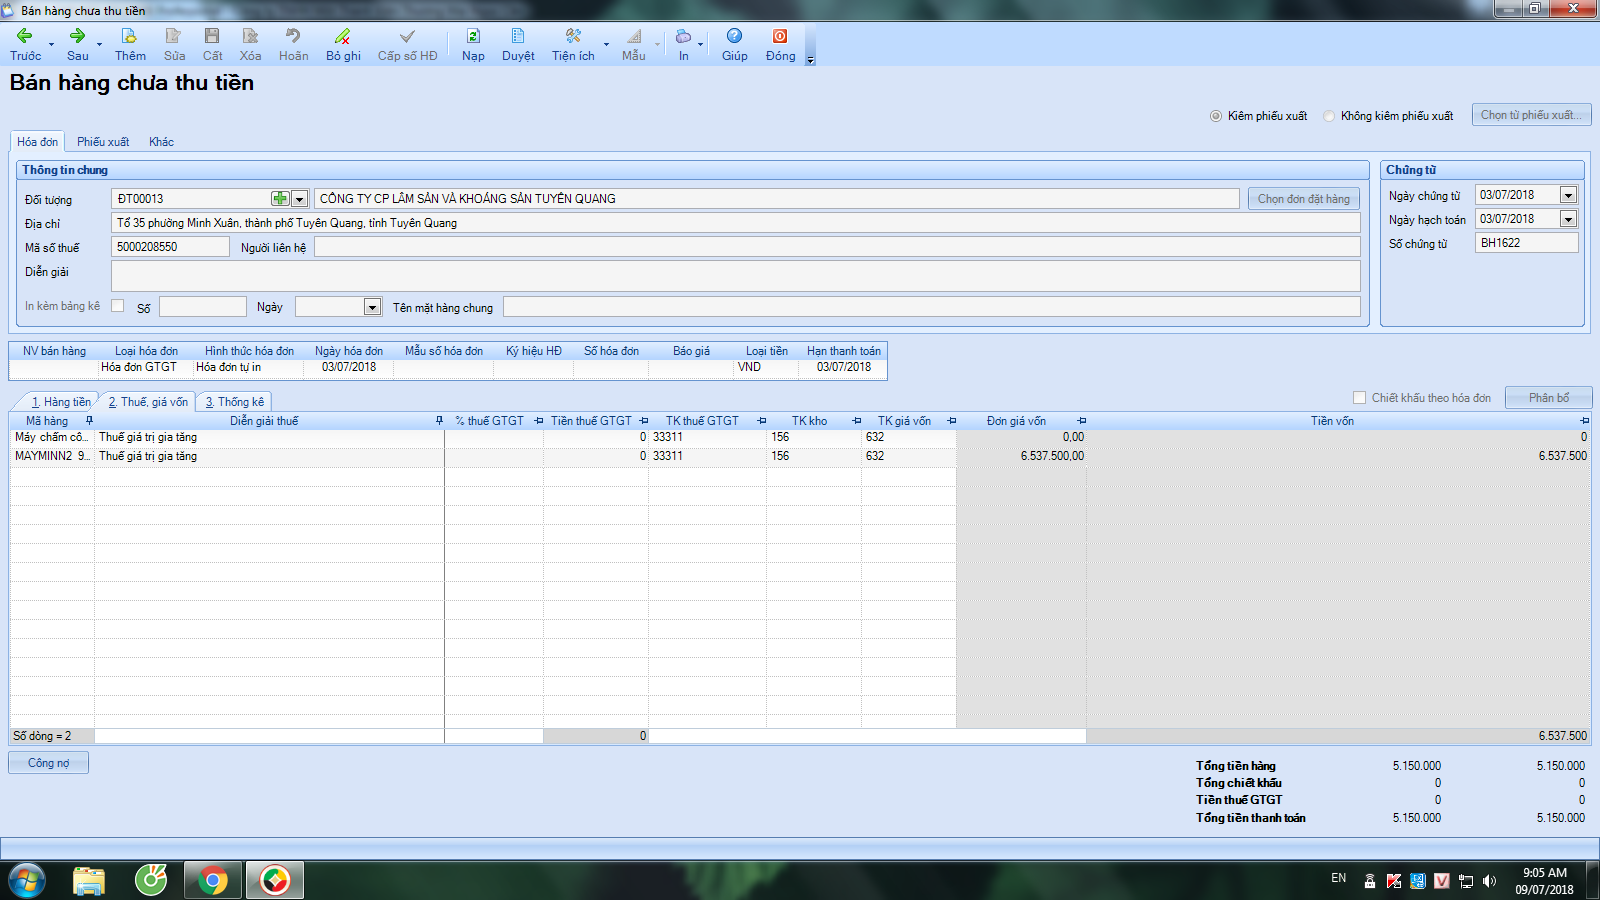Click the Diễn giải text field
The width and height of the screenshot is (1600, 900).
(x=735, y=276)
